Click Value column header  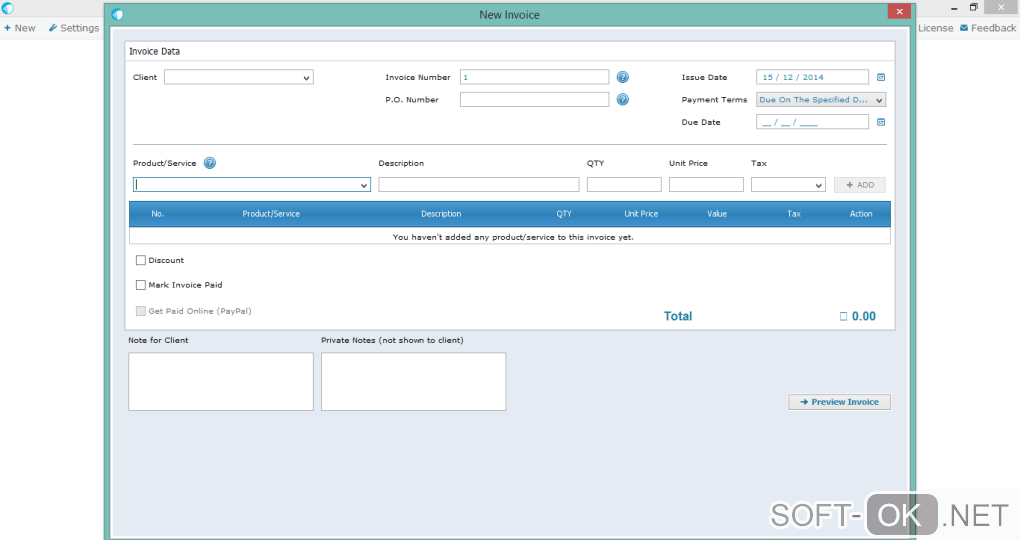(x=717, y=214)
